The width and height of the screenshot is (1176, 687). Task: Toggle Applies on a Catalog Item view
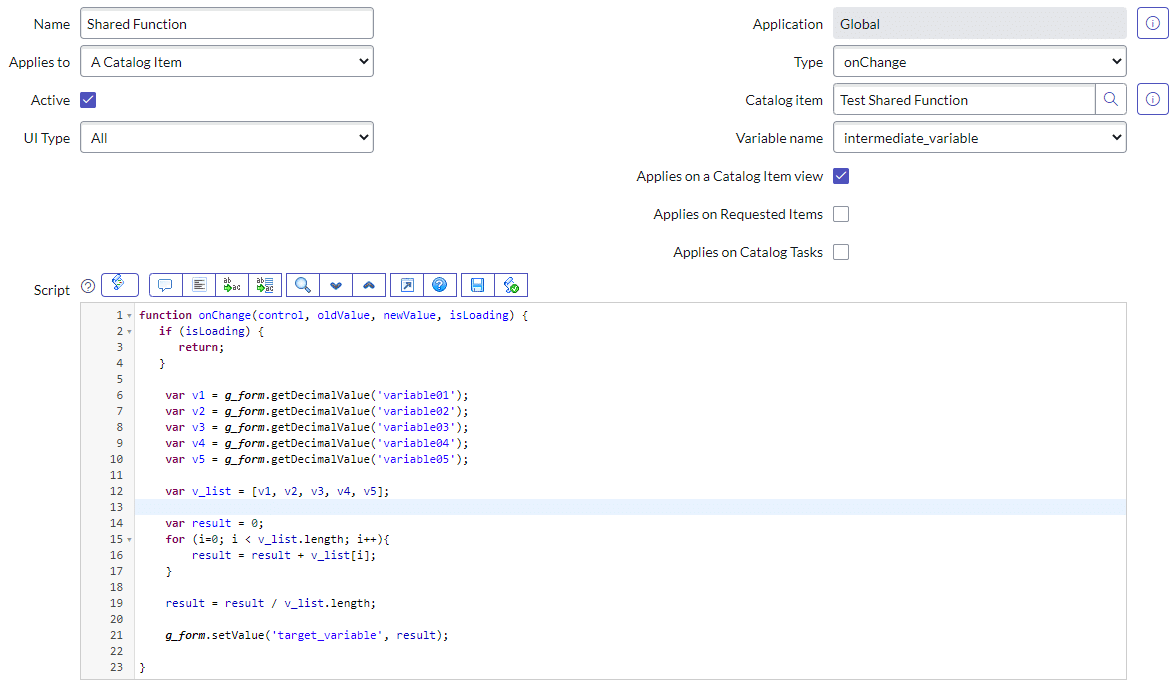click(841, 176)
